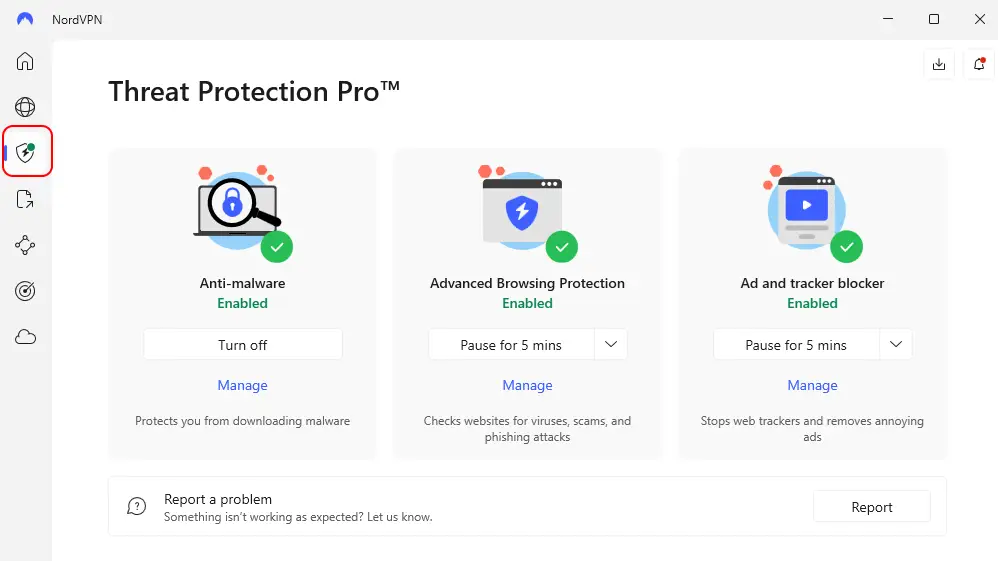Open the Meshnet nodes sidebar icon

click(25, 245)
